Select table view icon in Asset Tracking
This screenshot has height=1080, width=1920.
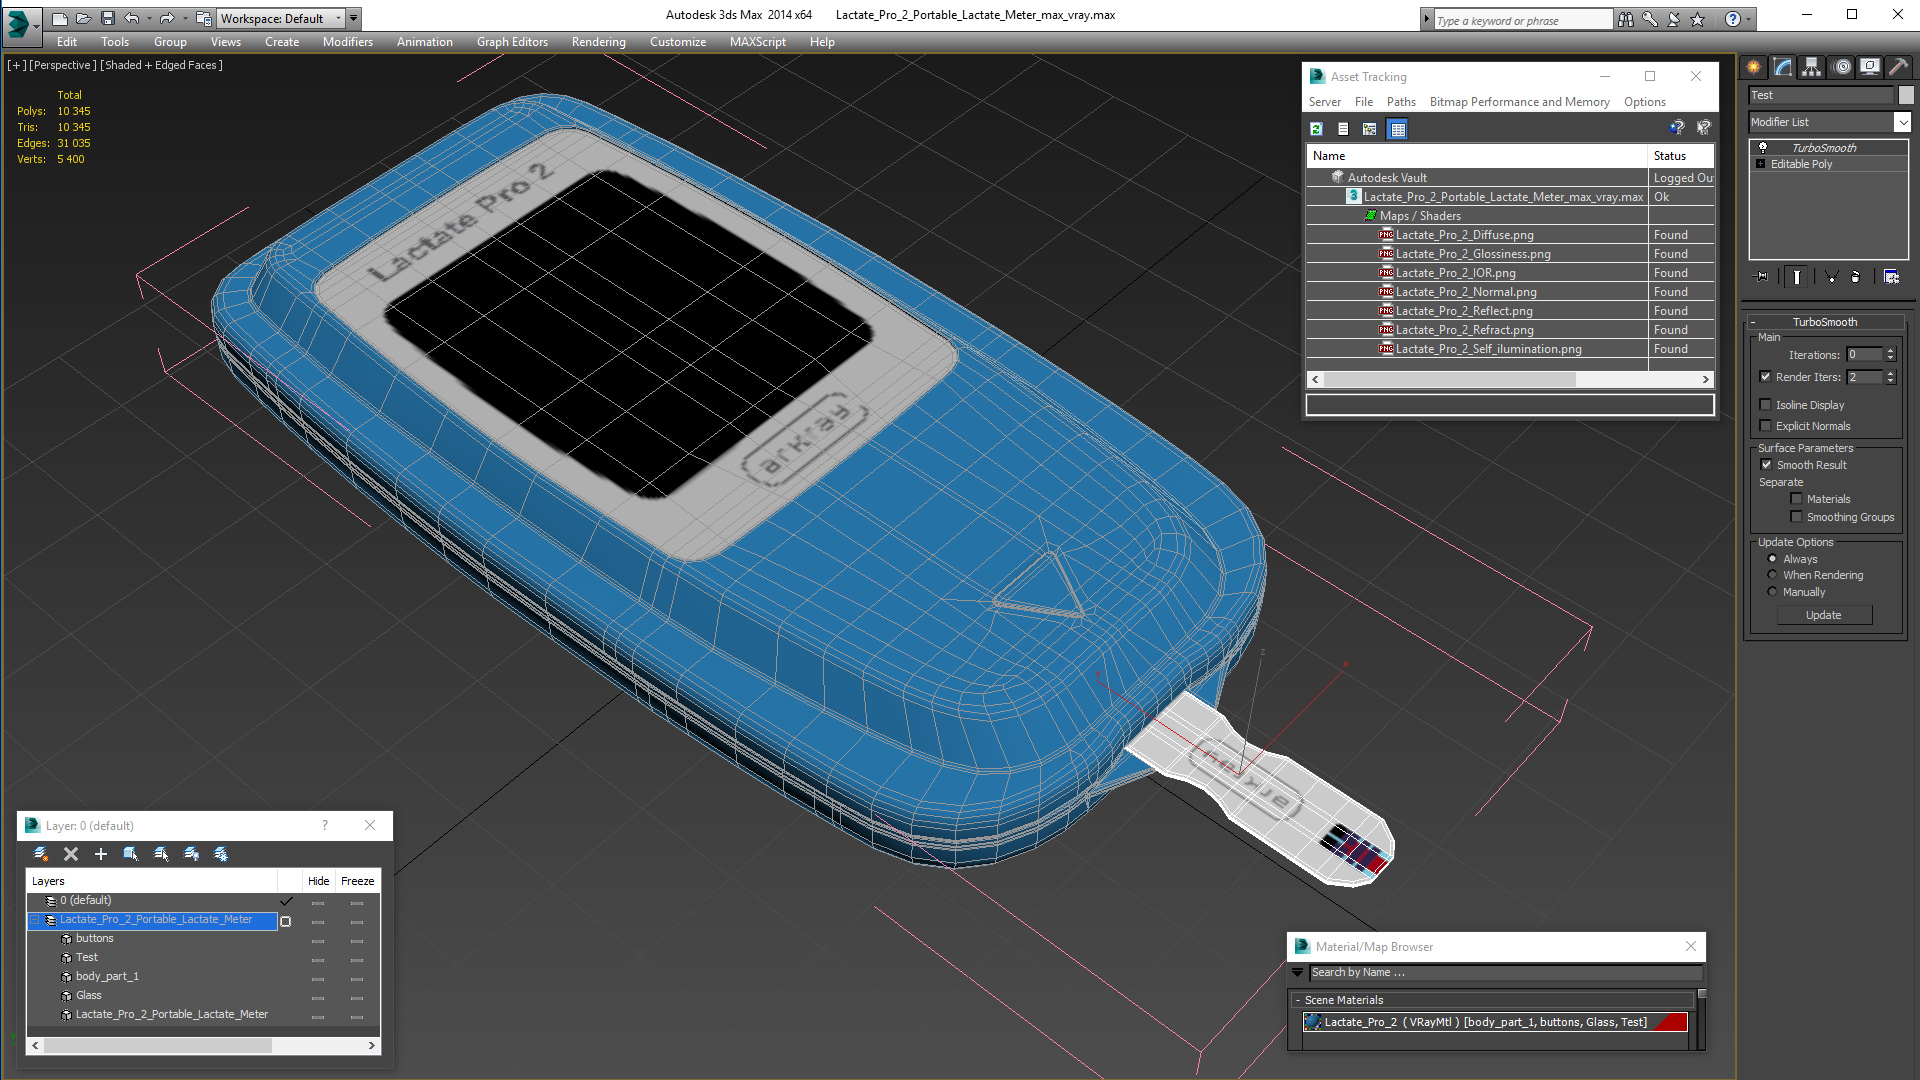point(1398,129)
